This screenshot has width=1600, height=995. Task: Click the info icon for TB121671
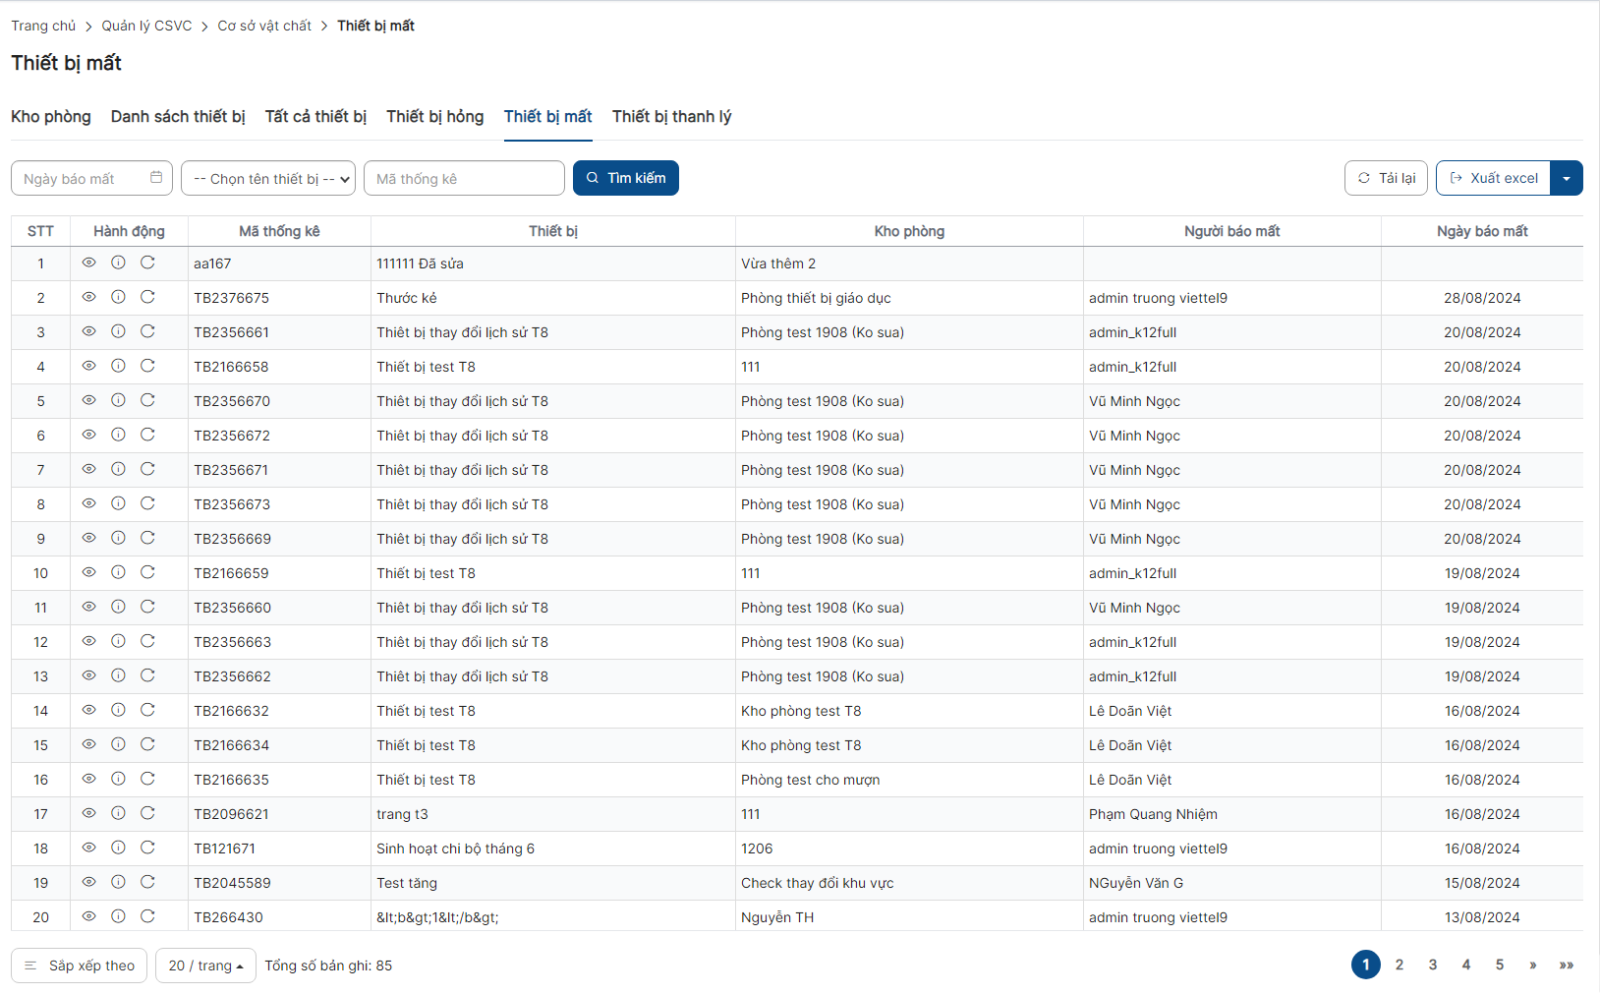point(118,848)
